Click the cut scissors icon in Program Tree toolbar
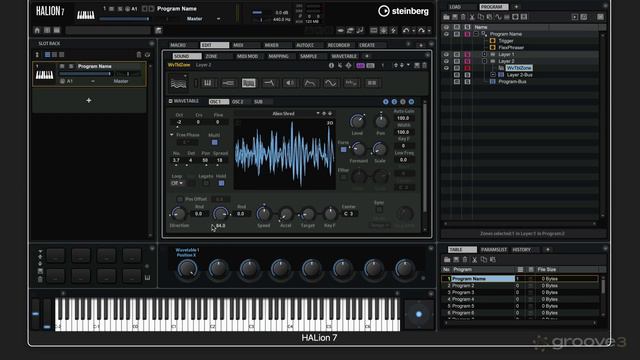 472,17
